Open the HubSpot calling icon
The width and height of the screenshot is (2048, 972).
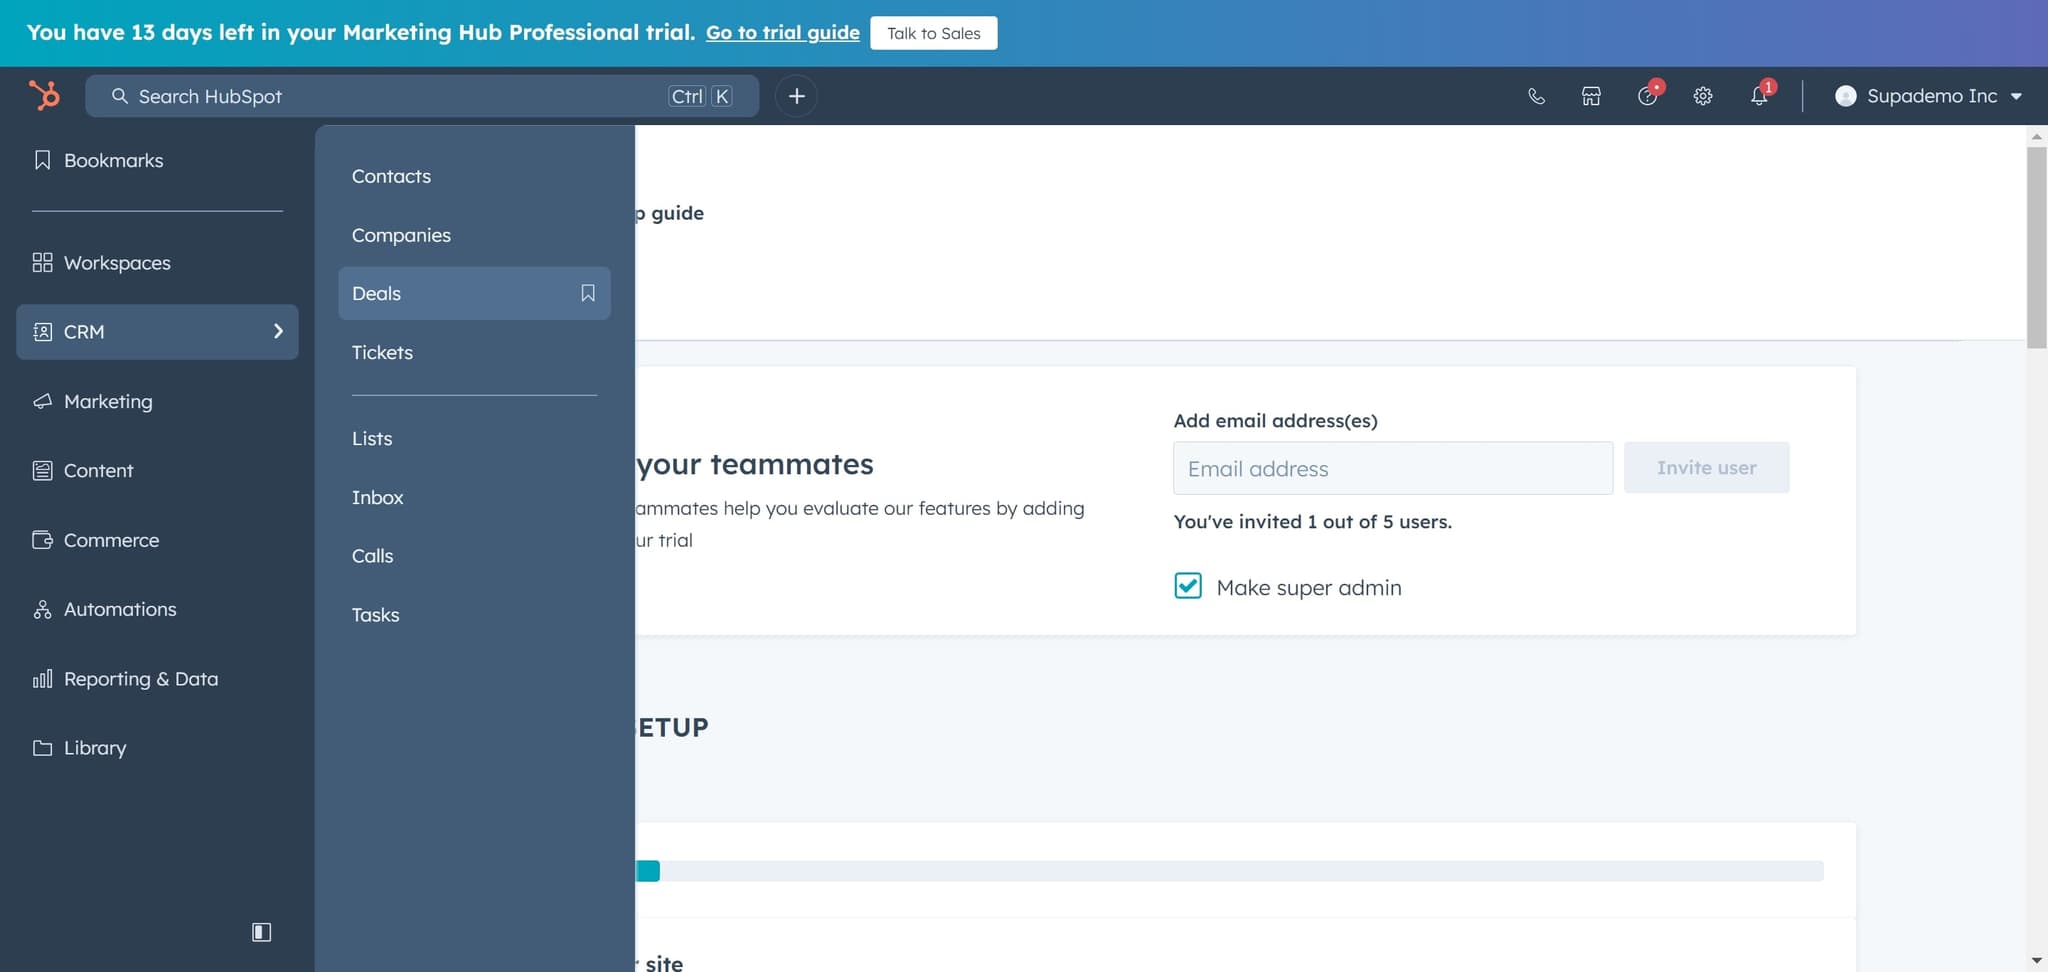click(x=1536, y=95)
